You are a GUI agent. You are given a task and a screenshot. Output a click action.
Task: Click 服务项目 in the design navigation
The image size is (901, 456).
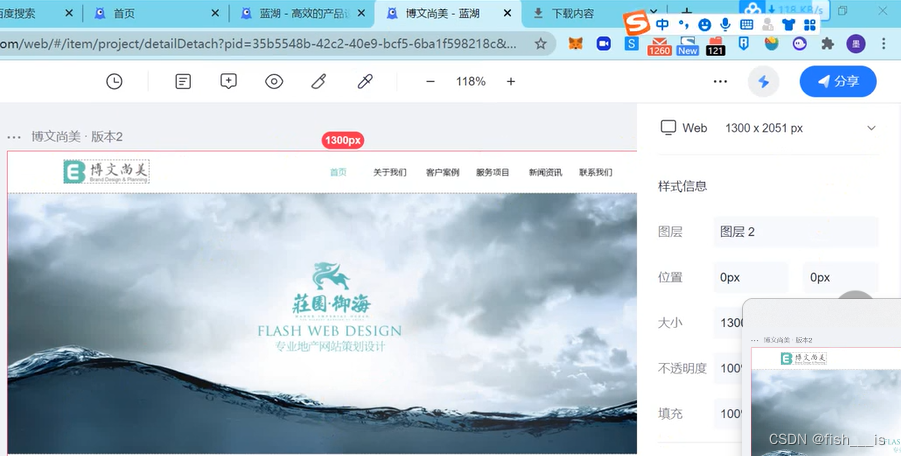(492, 172)
